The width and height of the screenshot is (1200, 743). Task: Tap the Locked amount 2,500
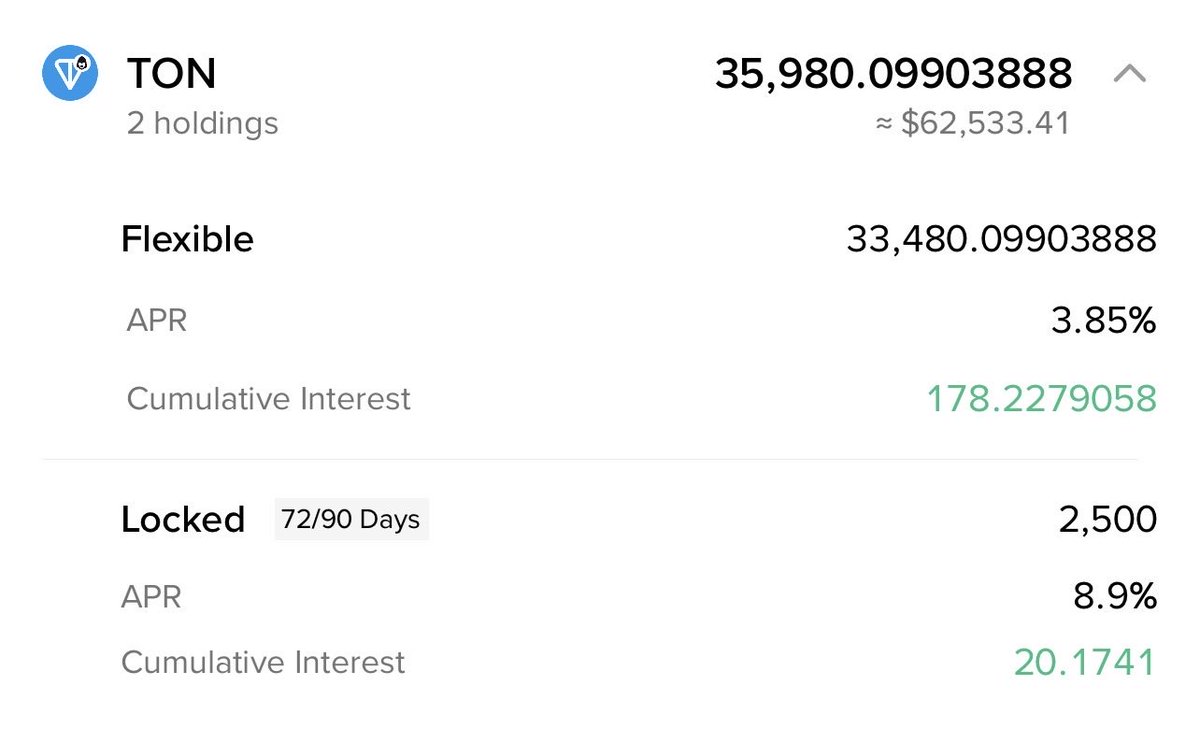[1108, 520]
